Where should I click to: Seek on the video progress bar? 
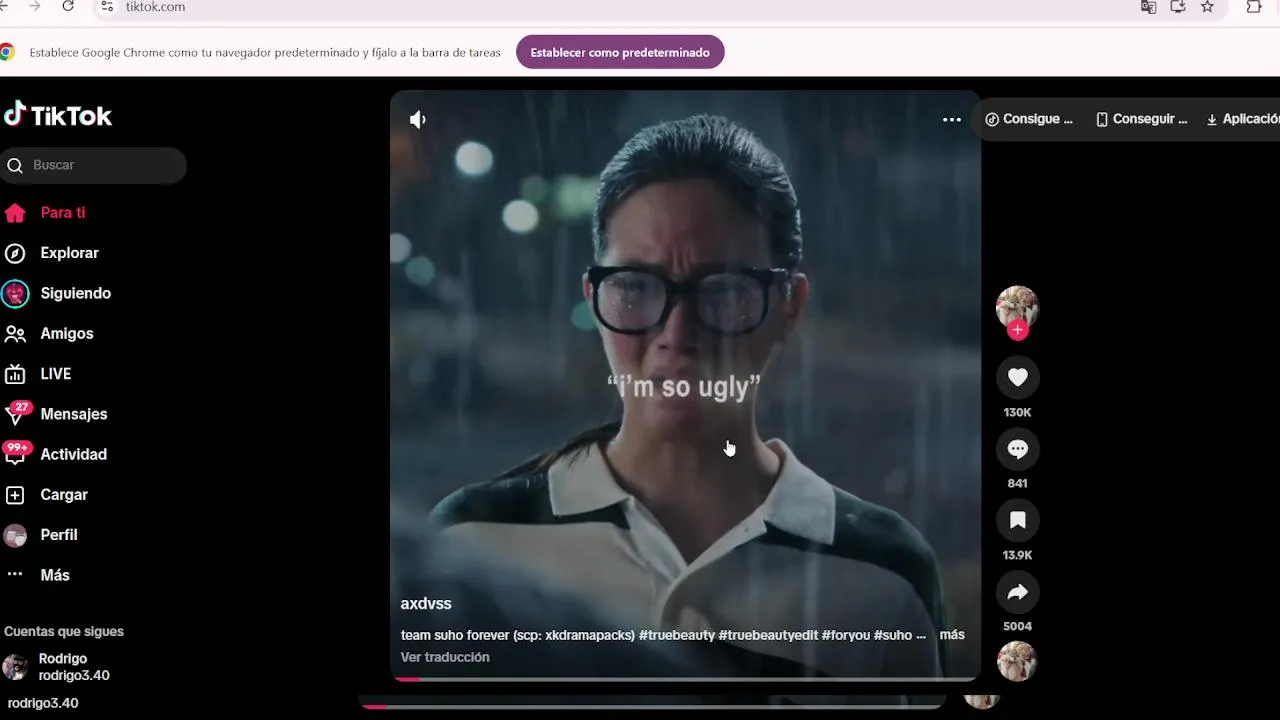coord(685,679)
